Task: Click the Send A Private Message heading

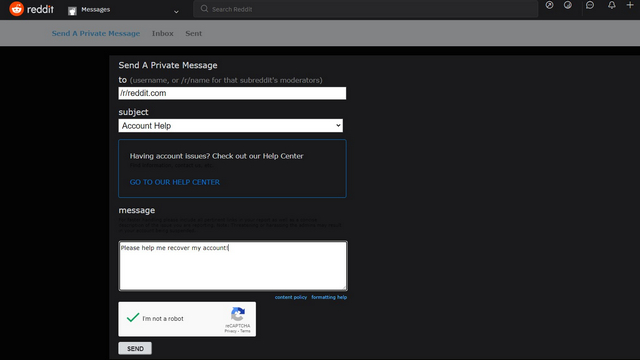Action: click(x=168, y=65)
